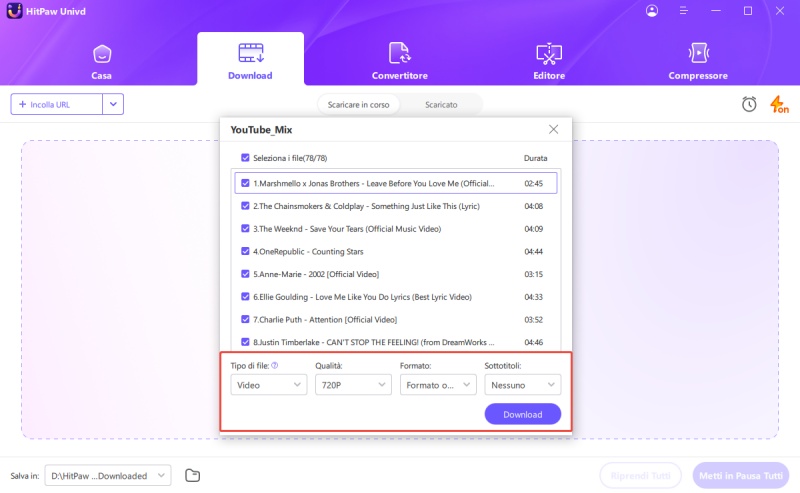Uncheck Anne-Marie 2002 track

tap(245, 274)
